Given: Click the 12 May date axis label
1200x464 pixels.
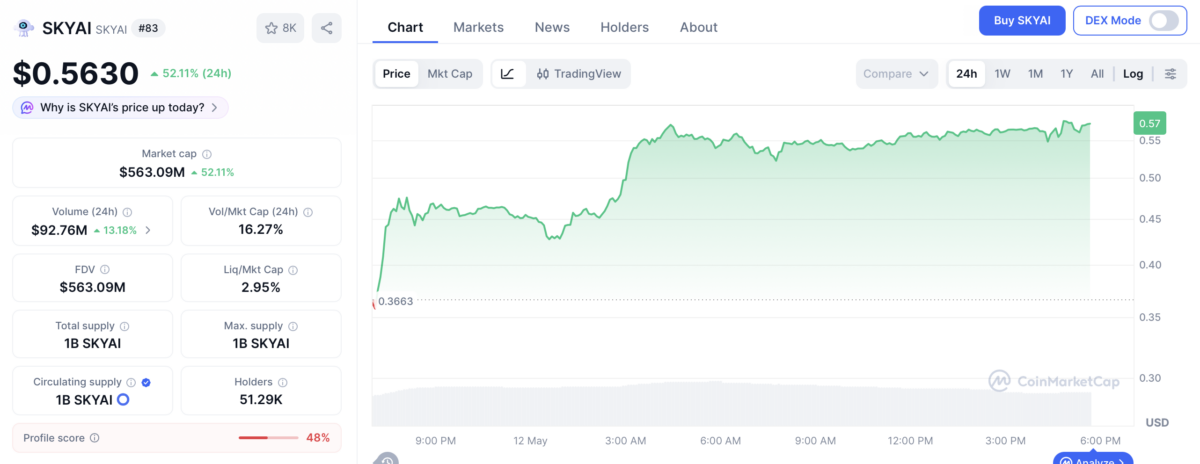Looking at the screenshot, I should click(530, 441).
